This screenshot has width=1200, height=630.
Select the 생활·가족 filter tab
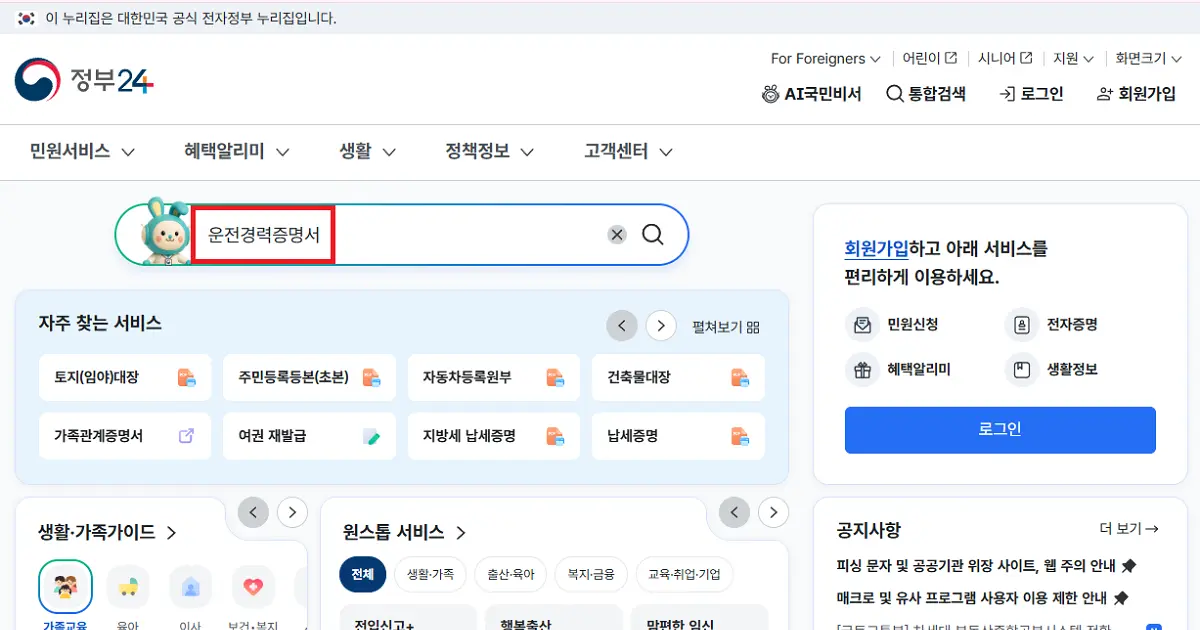click(x=429, y=574)
